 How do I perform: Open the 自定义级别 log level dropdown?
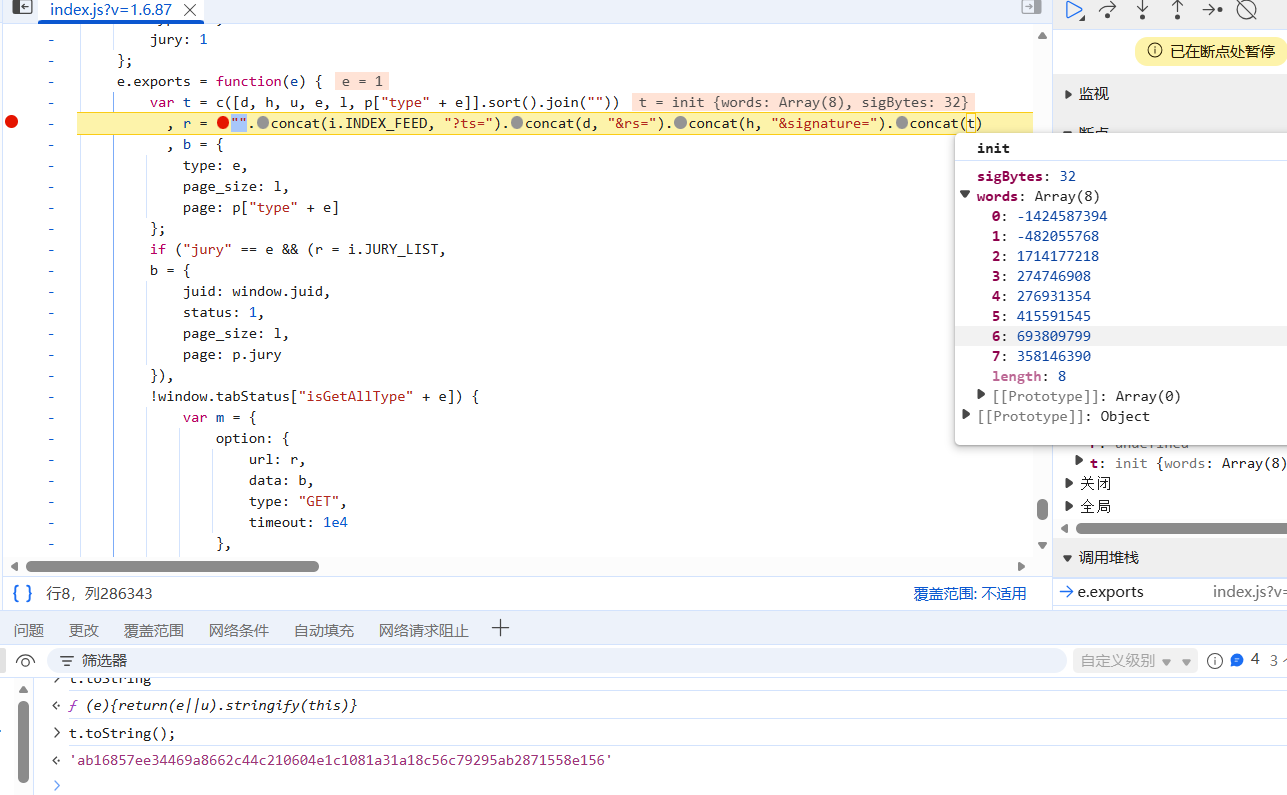1135,661
